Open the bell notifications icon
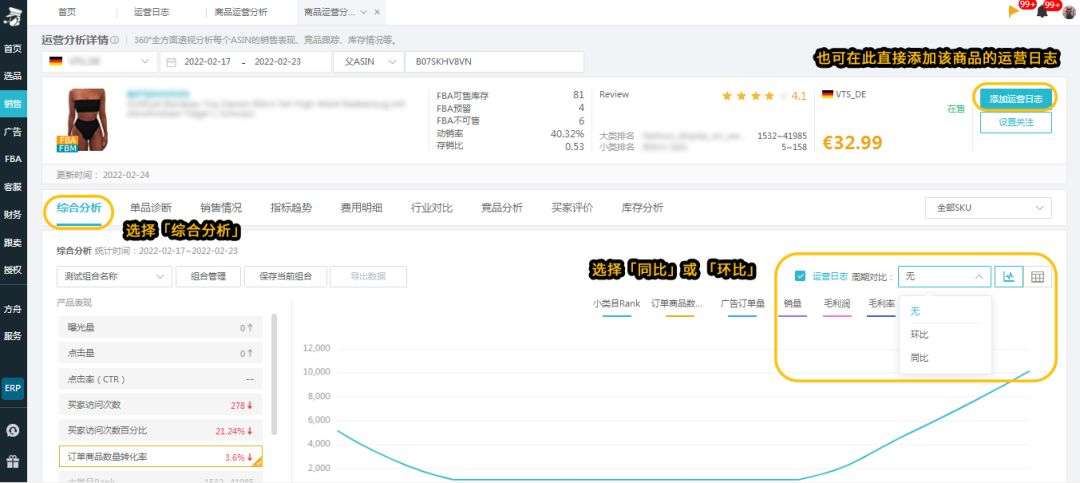Screen dimensions: 1080x483 point(1041,12)
